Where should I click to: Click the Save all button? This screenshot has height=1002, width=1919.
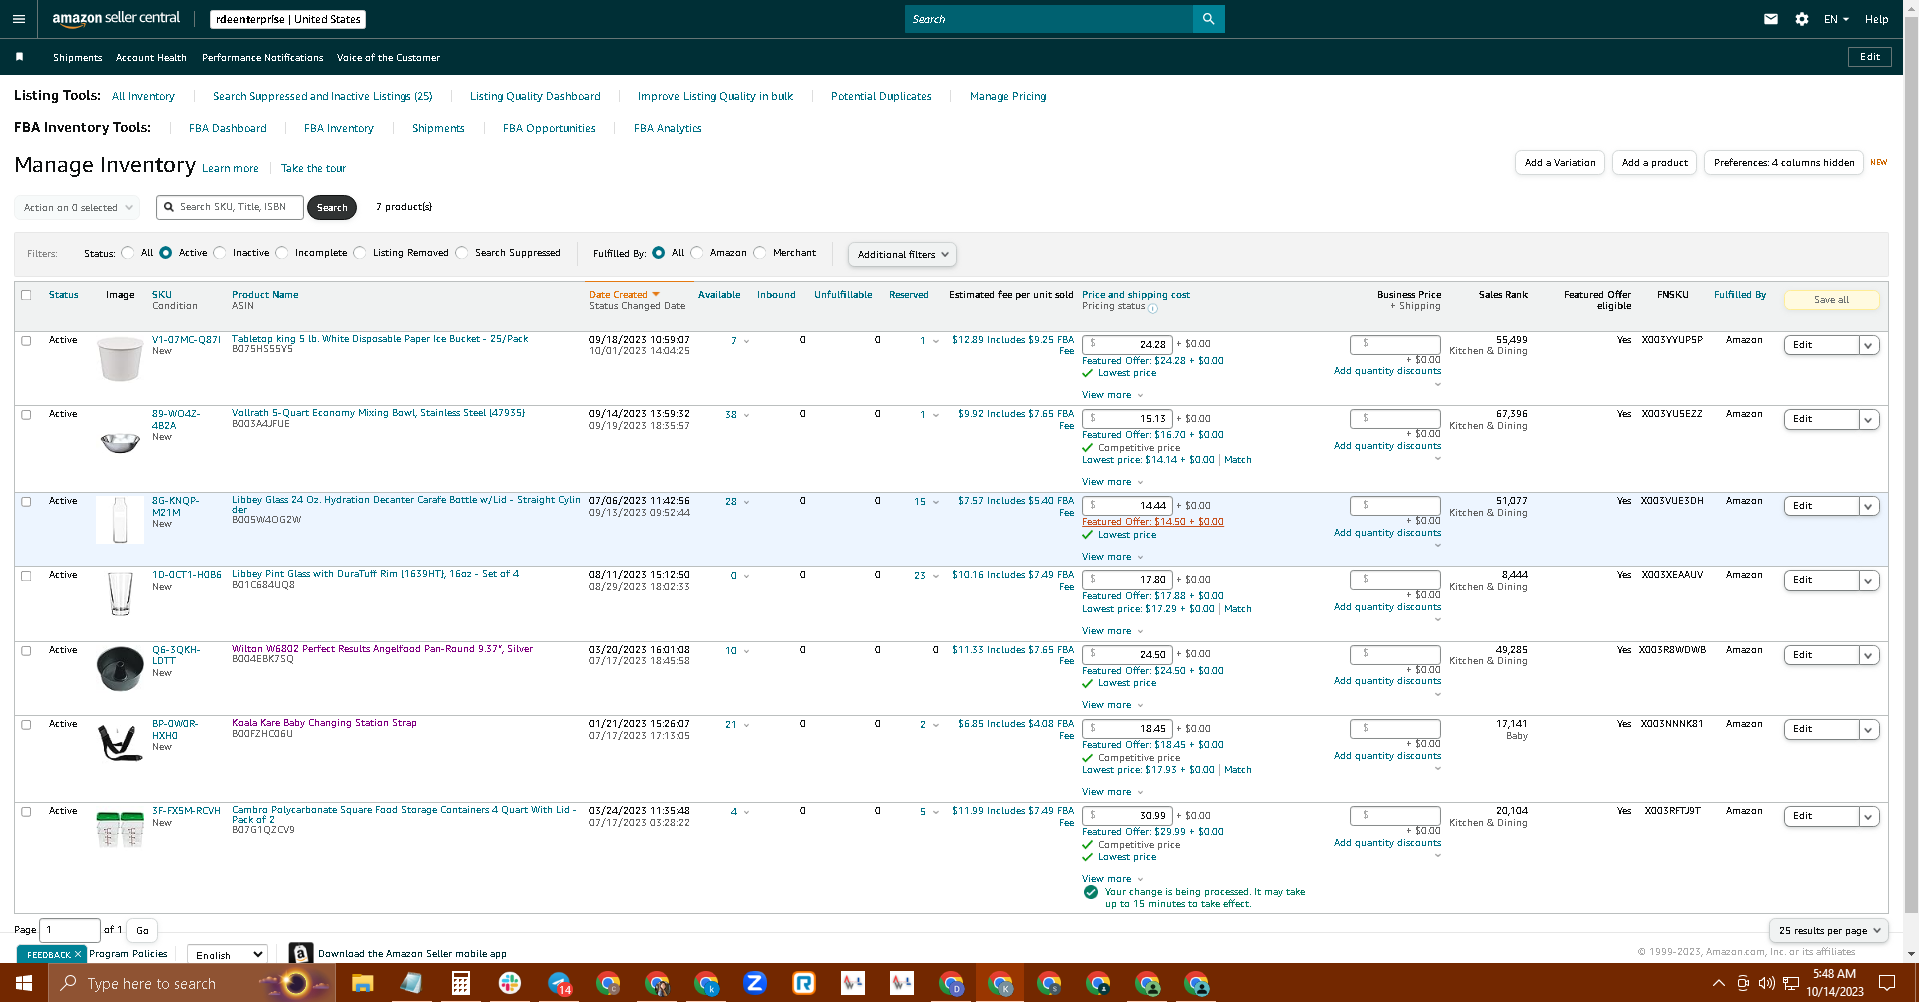[1831, 300]
